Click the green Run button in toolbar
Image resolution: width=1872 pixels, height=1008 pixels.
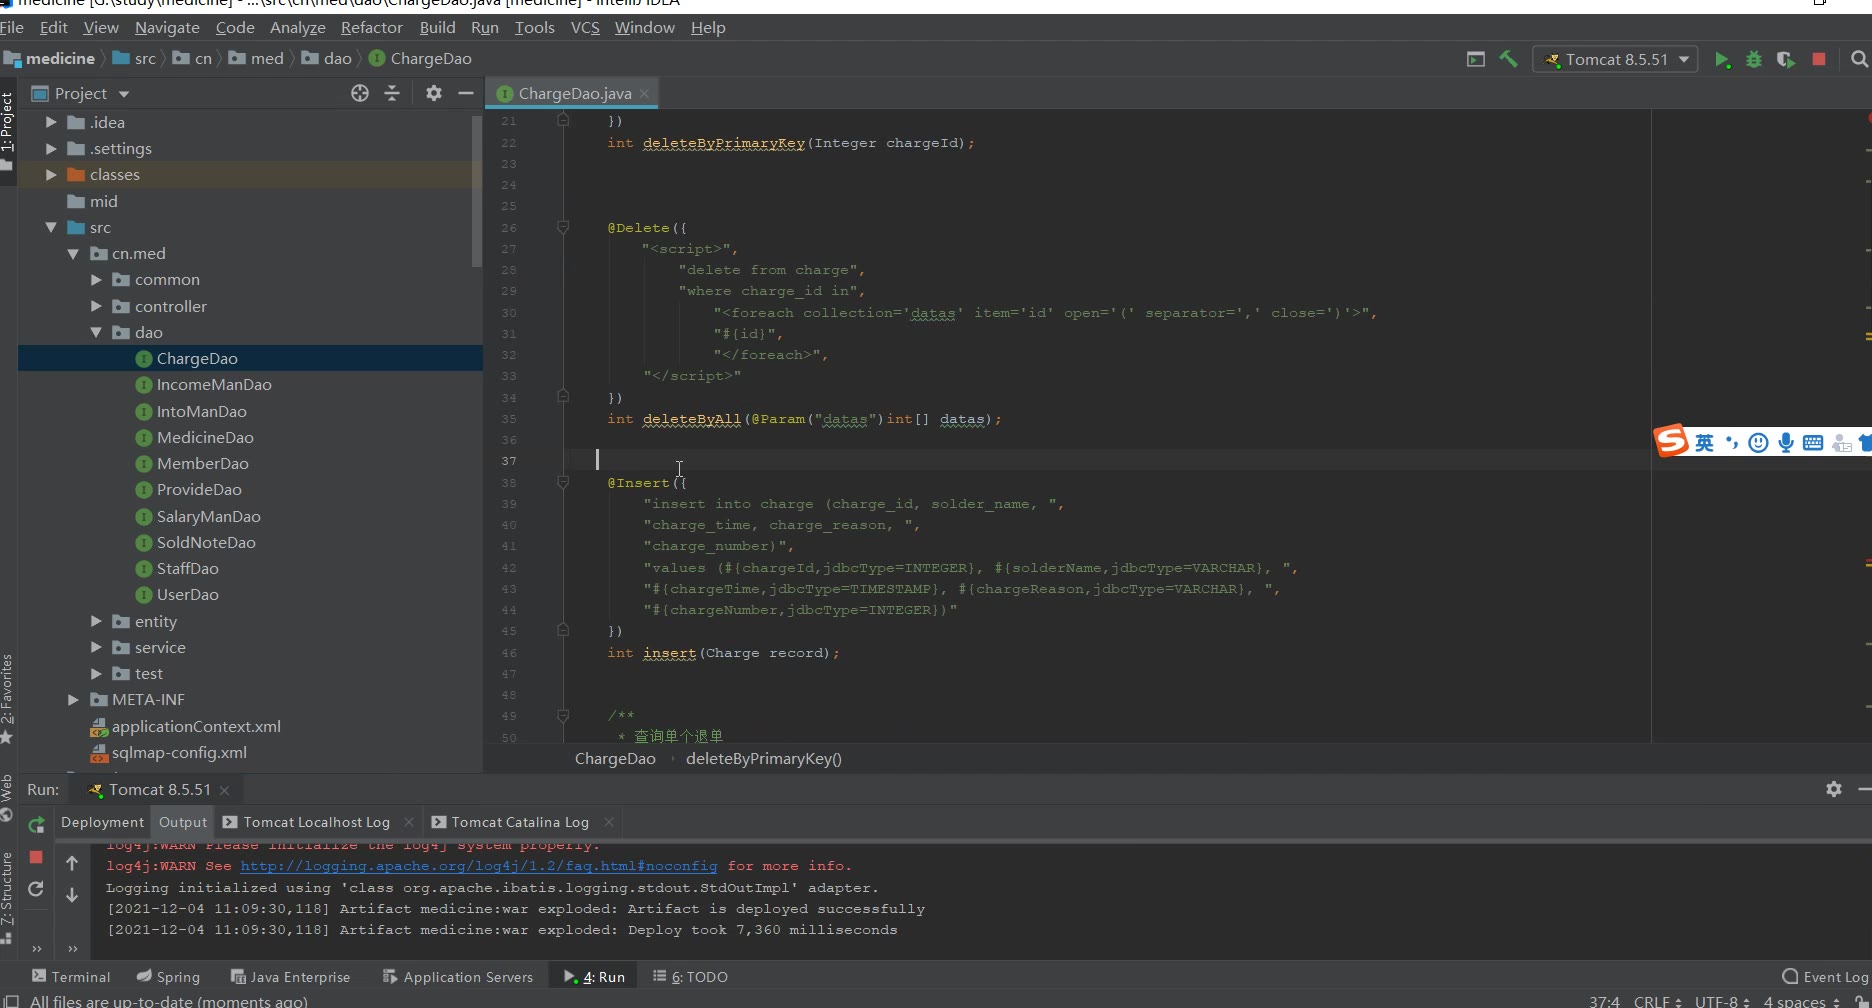(x=1721, y=60)
